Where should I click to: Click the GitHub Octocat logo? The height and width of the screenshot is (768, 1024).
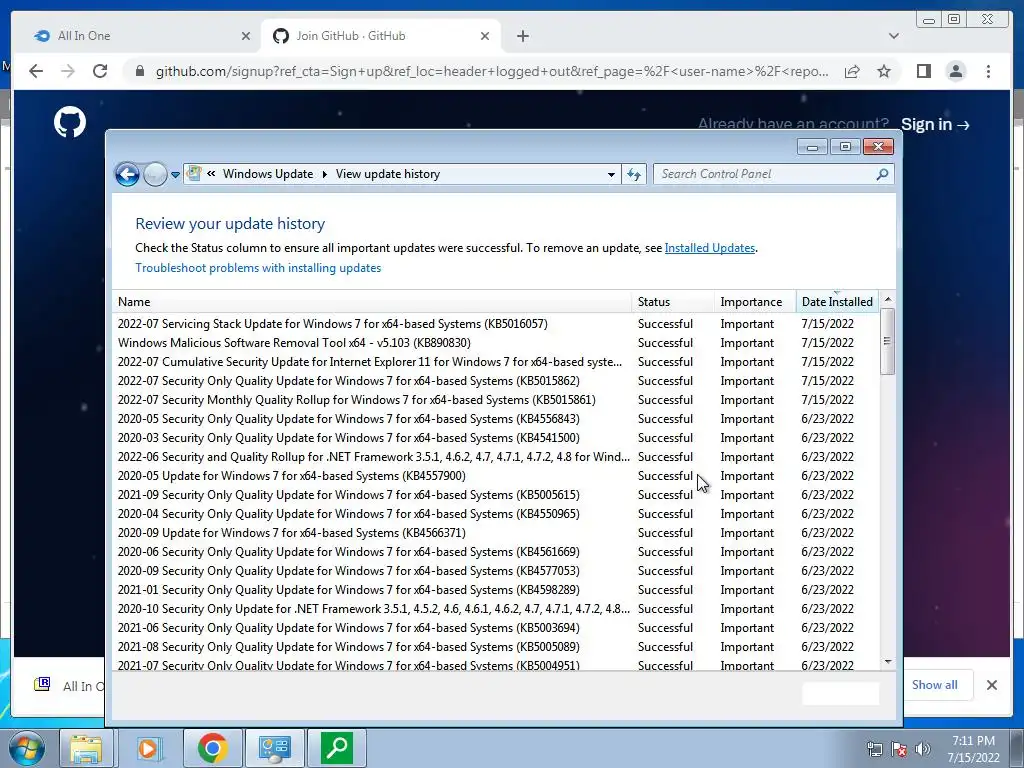tap(70, 122)
